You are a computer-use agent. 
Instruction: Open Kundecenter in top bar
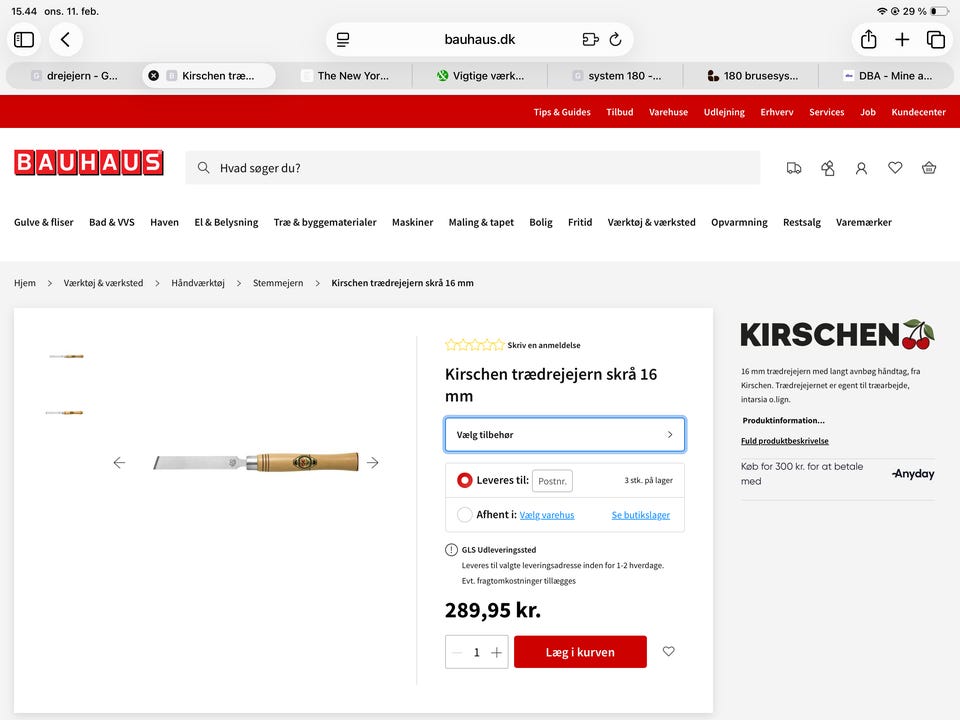(918, 112)
